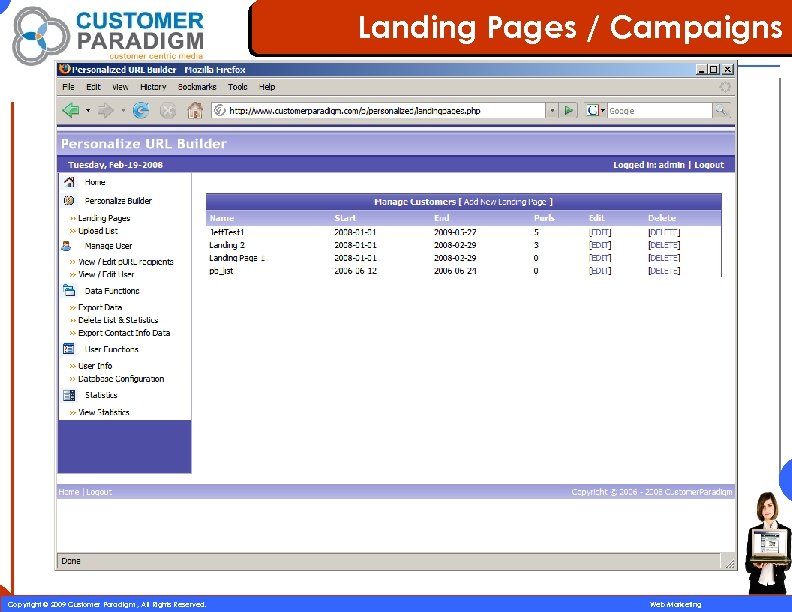The height and width of the screenshot is (612, 792).
Task: Reload the page with the refresh icon
Action: pyautogui.click(x=141, y=110)
